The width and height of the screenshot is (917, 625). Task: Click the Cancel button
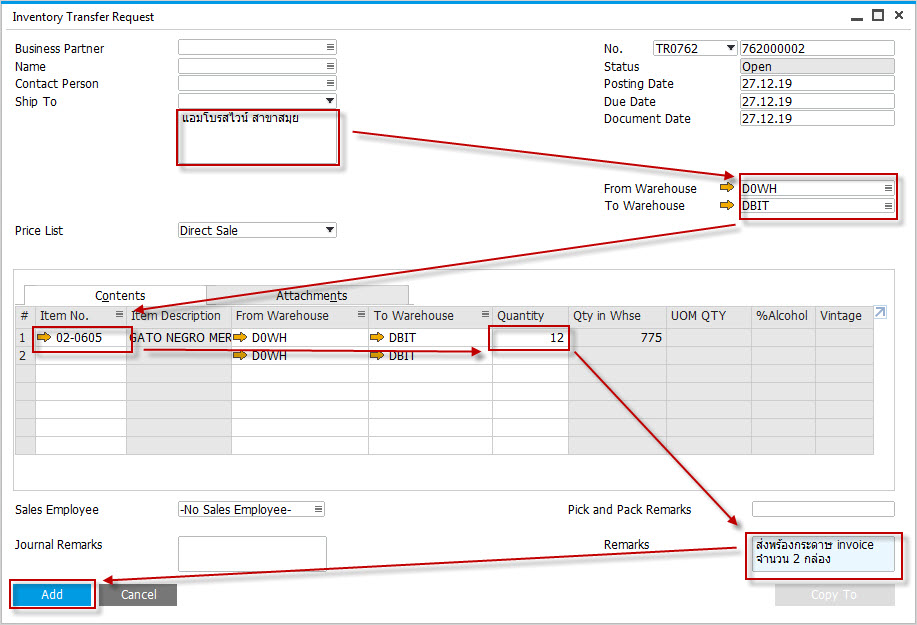coord(139,595)
